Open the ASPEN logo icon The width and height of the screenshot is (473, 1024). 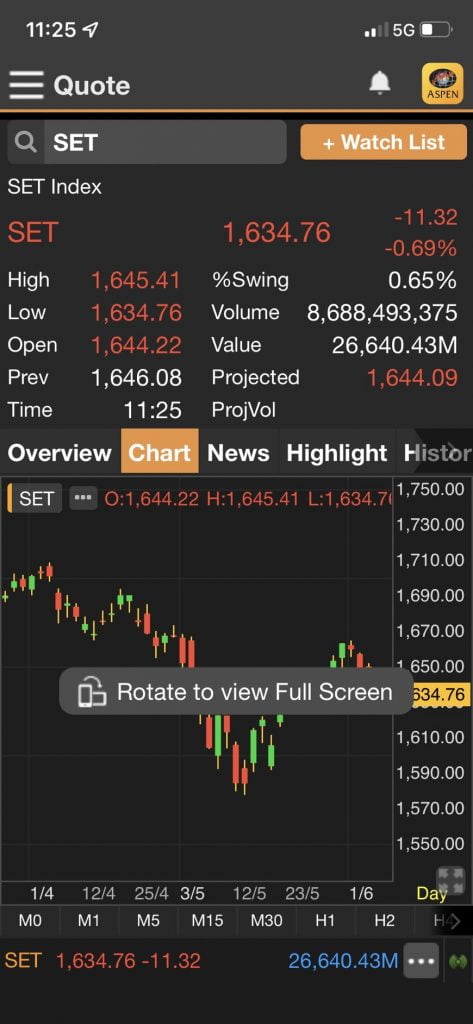point(442,84)
